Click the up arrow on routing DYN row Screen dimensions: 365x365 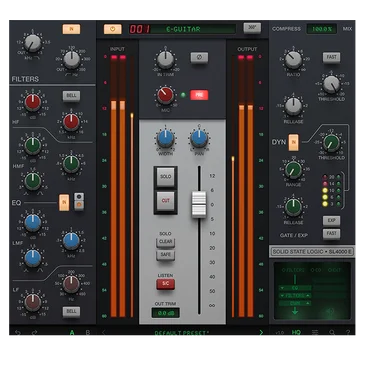[x=308, y=303]
